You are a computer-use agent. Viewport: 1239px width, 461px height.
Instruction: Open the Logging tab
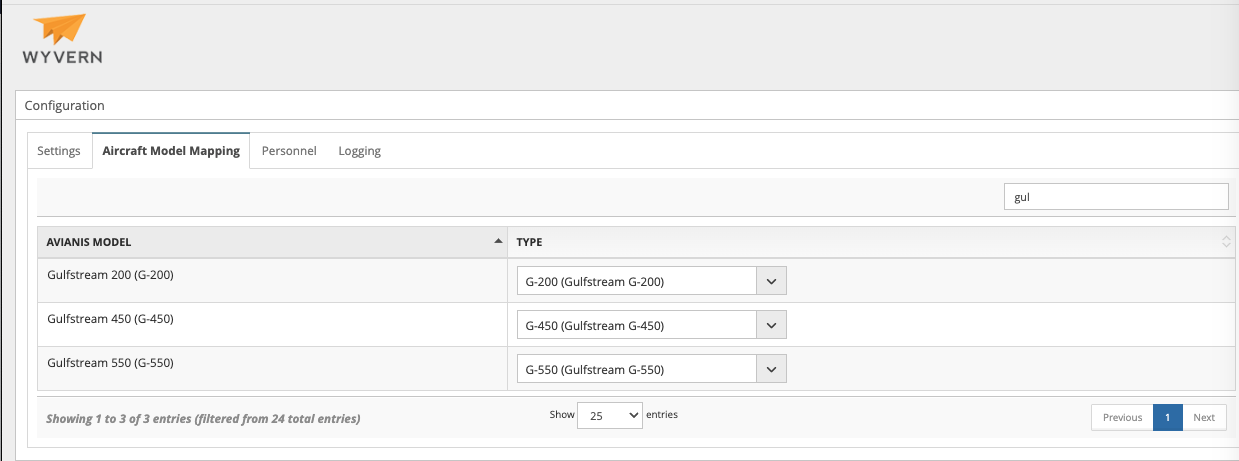[359, 151]
